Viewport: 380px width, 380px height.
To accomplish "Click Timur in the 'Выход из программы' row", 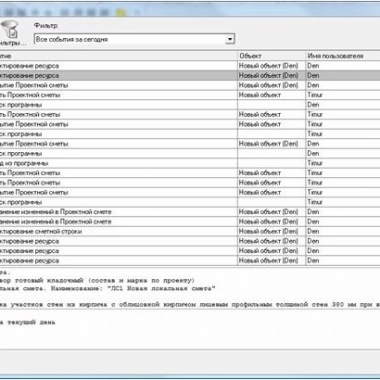I will [315, 163].
